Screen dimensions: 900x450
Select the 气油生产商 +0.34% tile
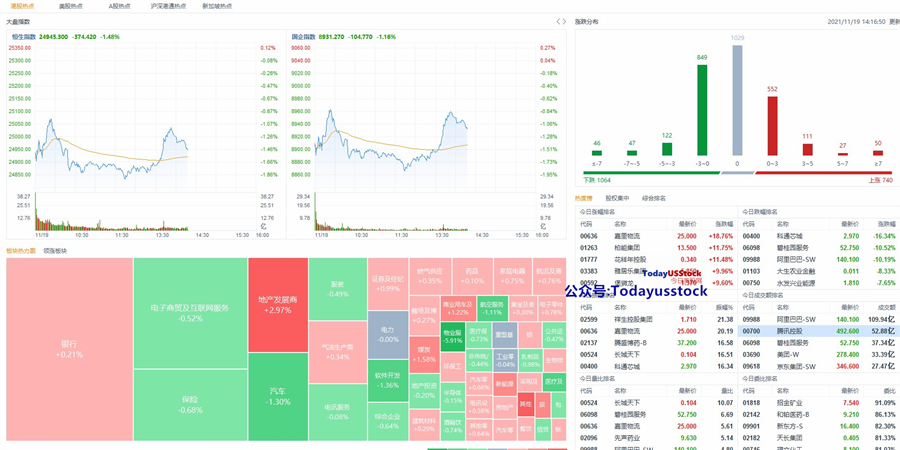click(x=338, y=352)
